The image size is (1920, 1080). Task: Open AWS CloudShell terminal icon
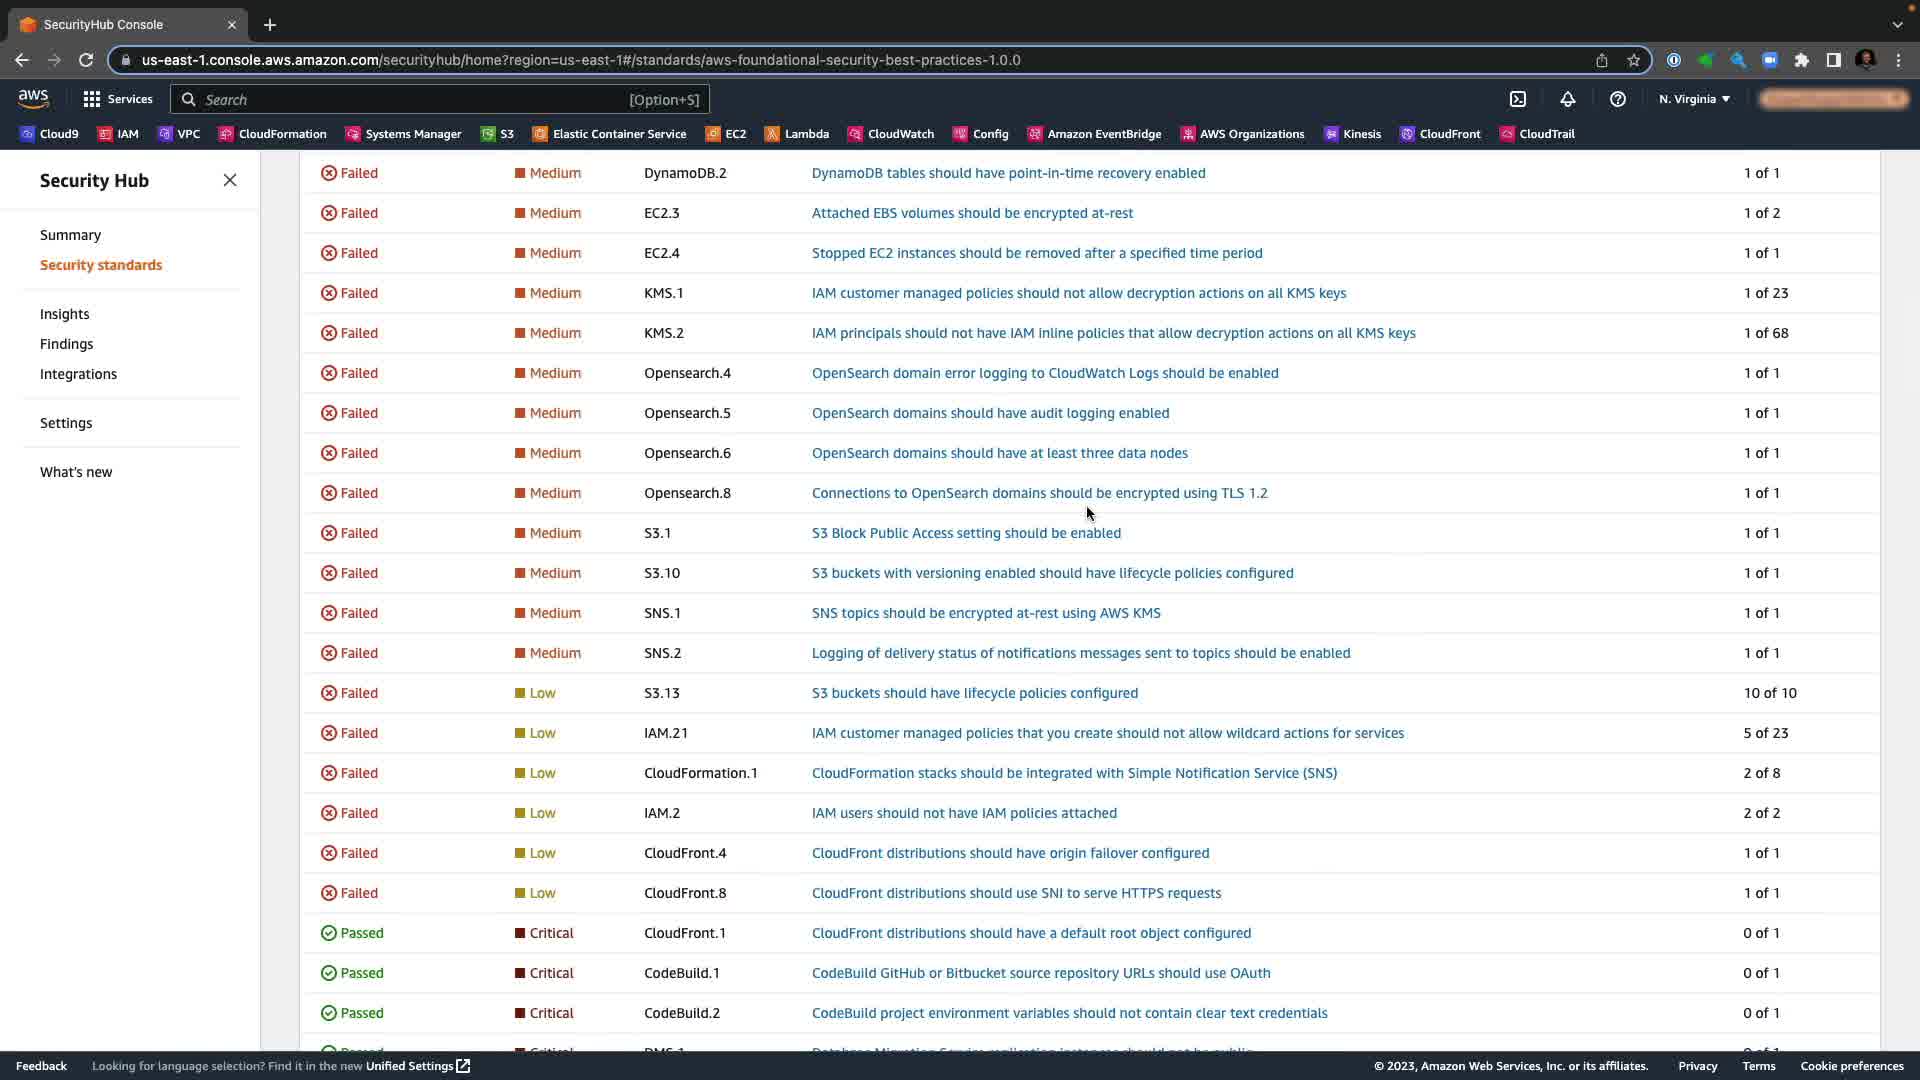point(1518,99)
